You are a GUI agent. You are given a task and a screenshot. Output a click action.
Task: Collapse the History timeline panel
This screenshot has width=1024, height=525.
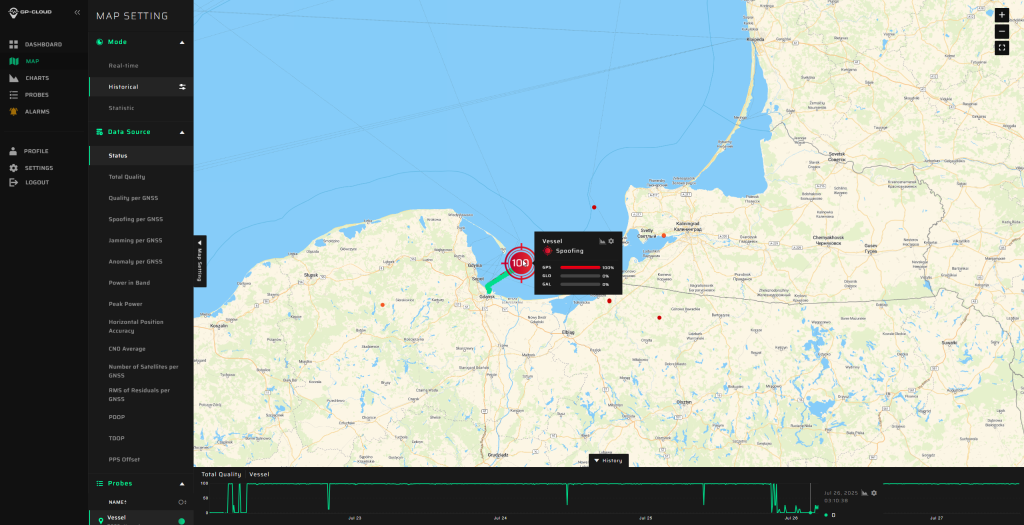(x=608, y=460)
